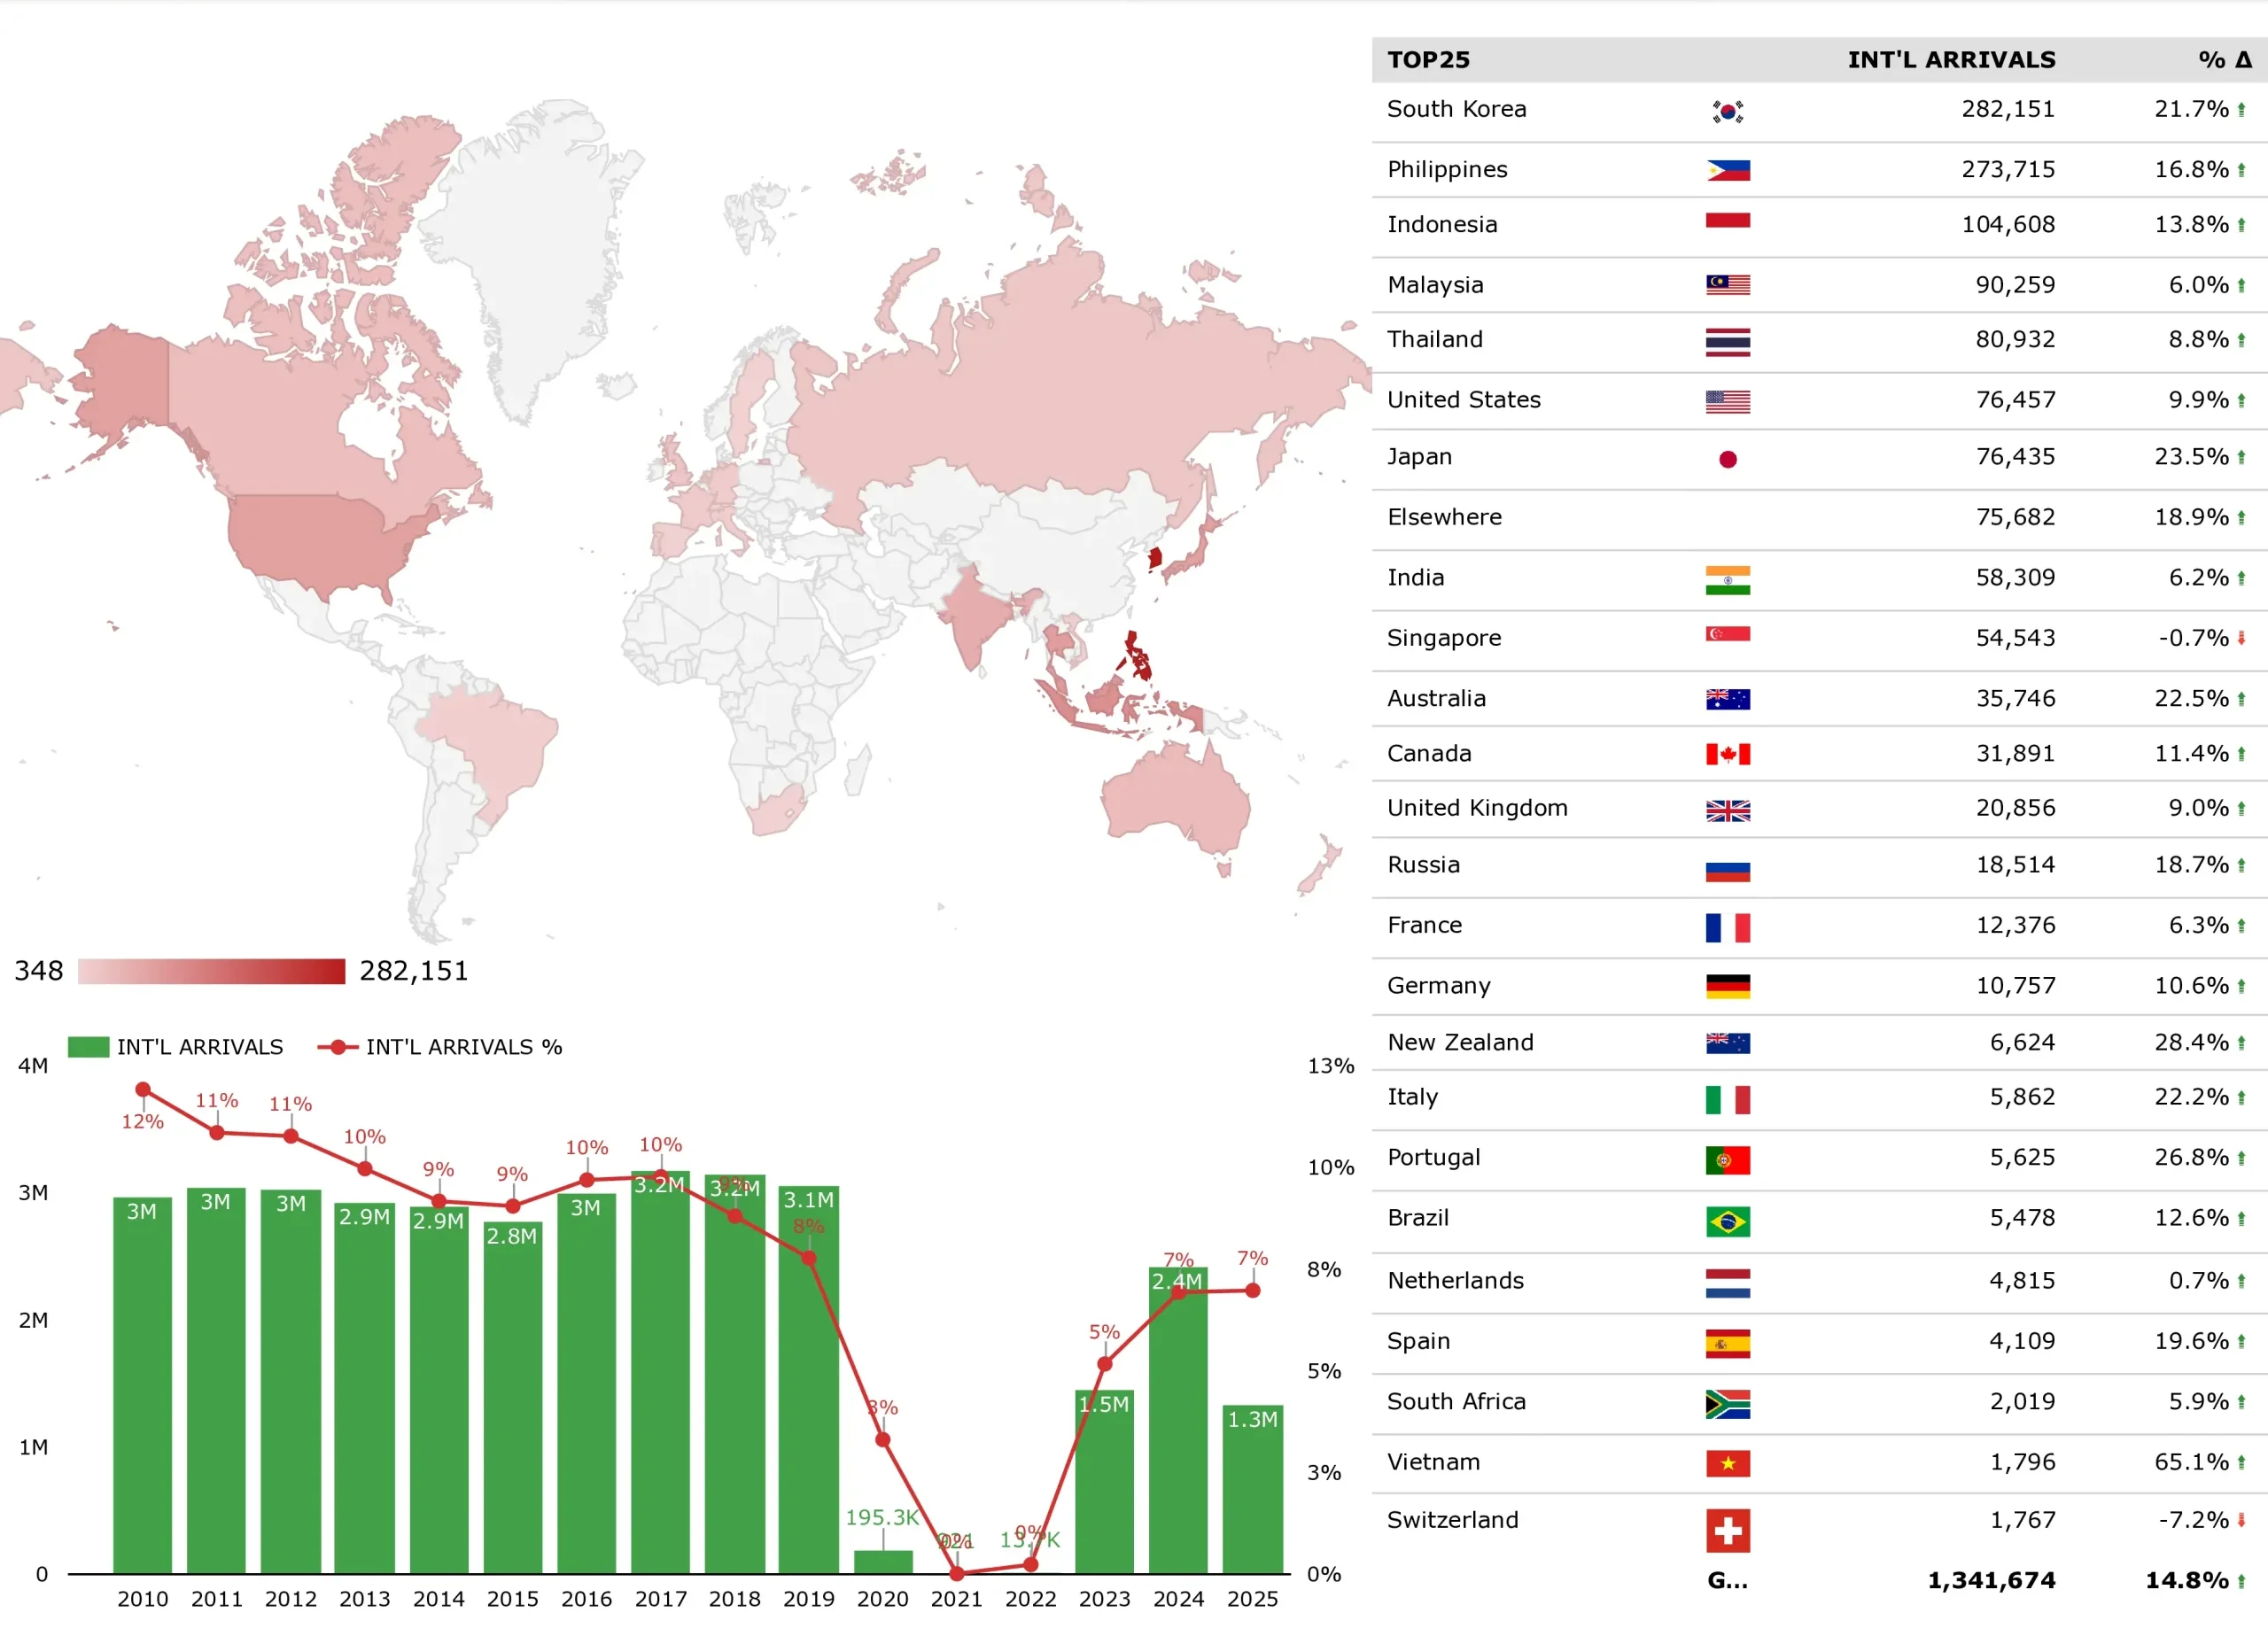Image resolution: width=2268 pixels, height=1636 pixels.
Task: Click the New Zealand flag icon
Action: (x=1727, y=1043)
